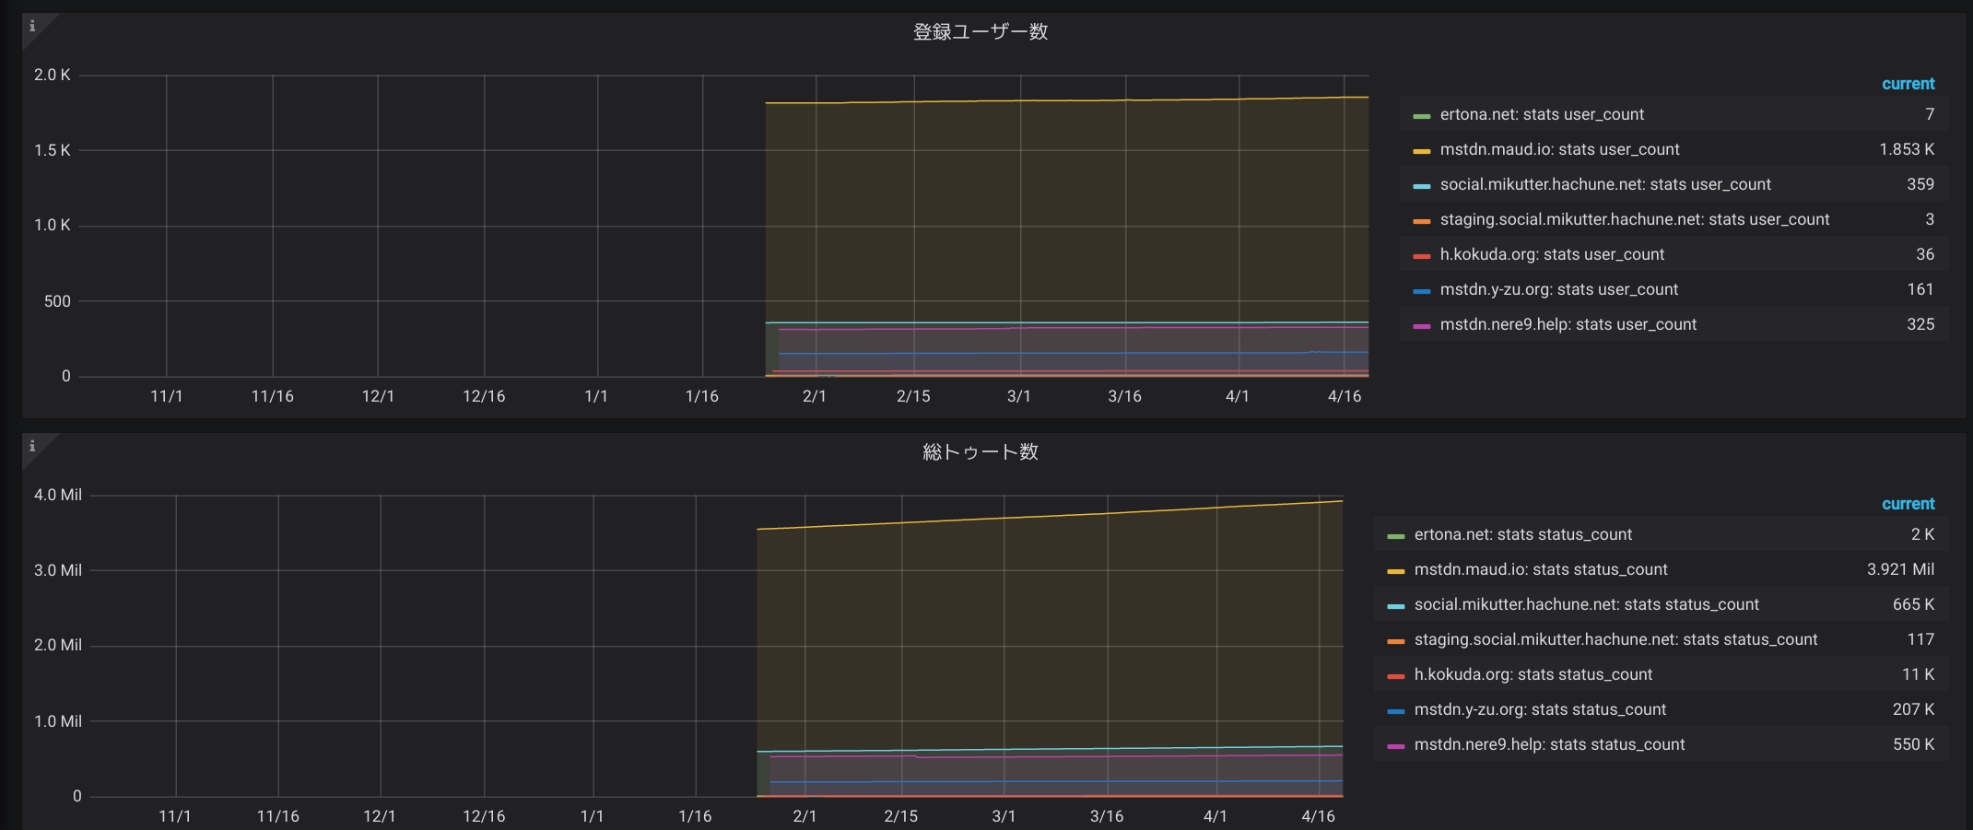Select h.kokuda.org status_count legend entry
1973x830 pixels.
[x=1532, y=675]
